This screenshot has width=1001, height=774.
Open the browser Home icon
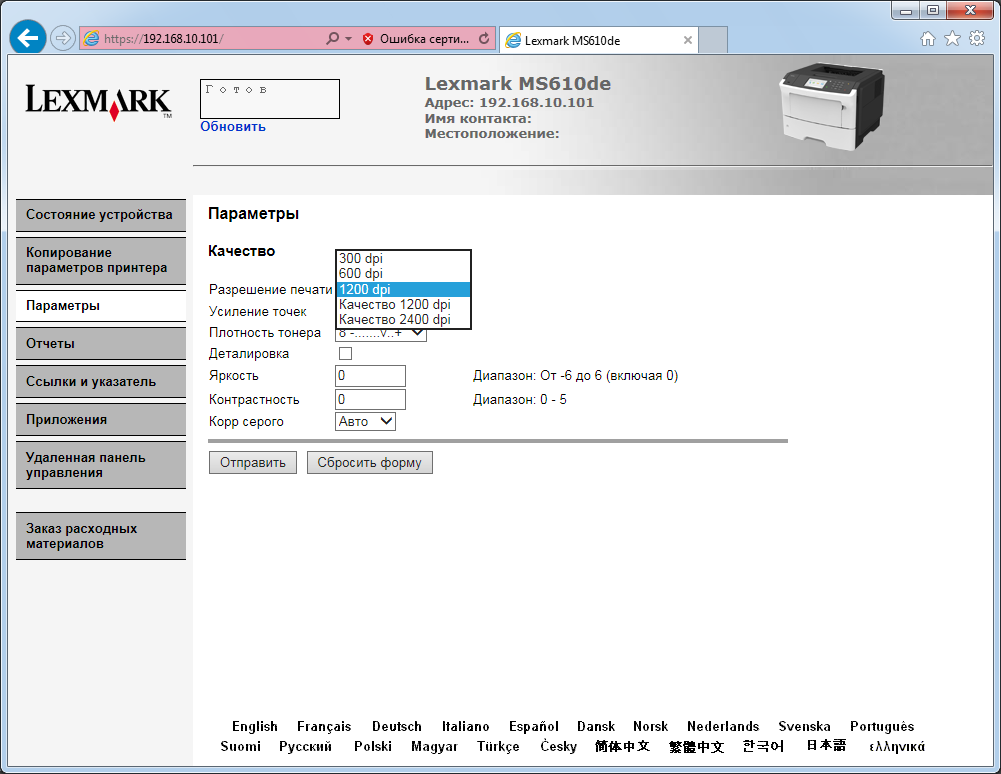coord(928,39)
